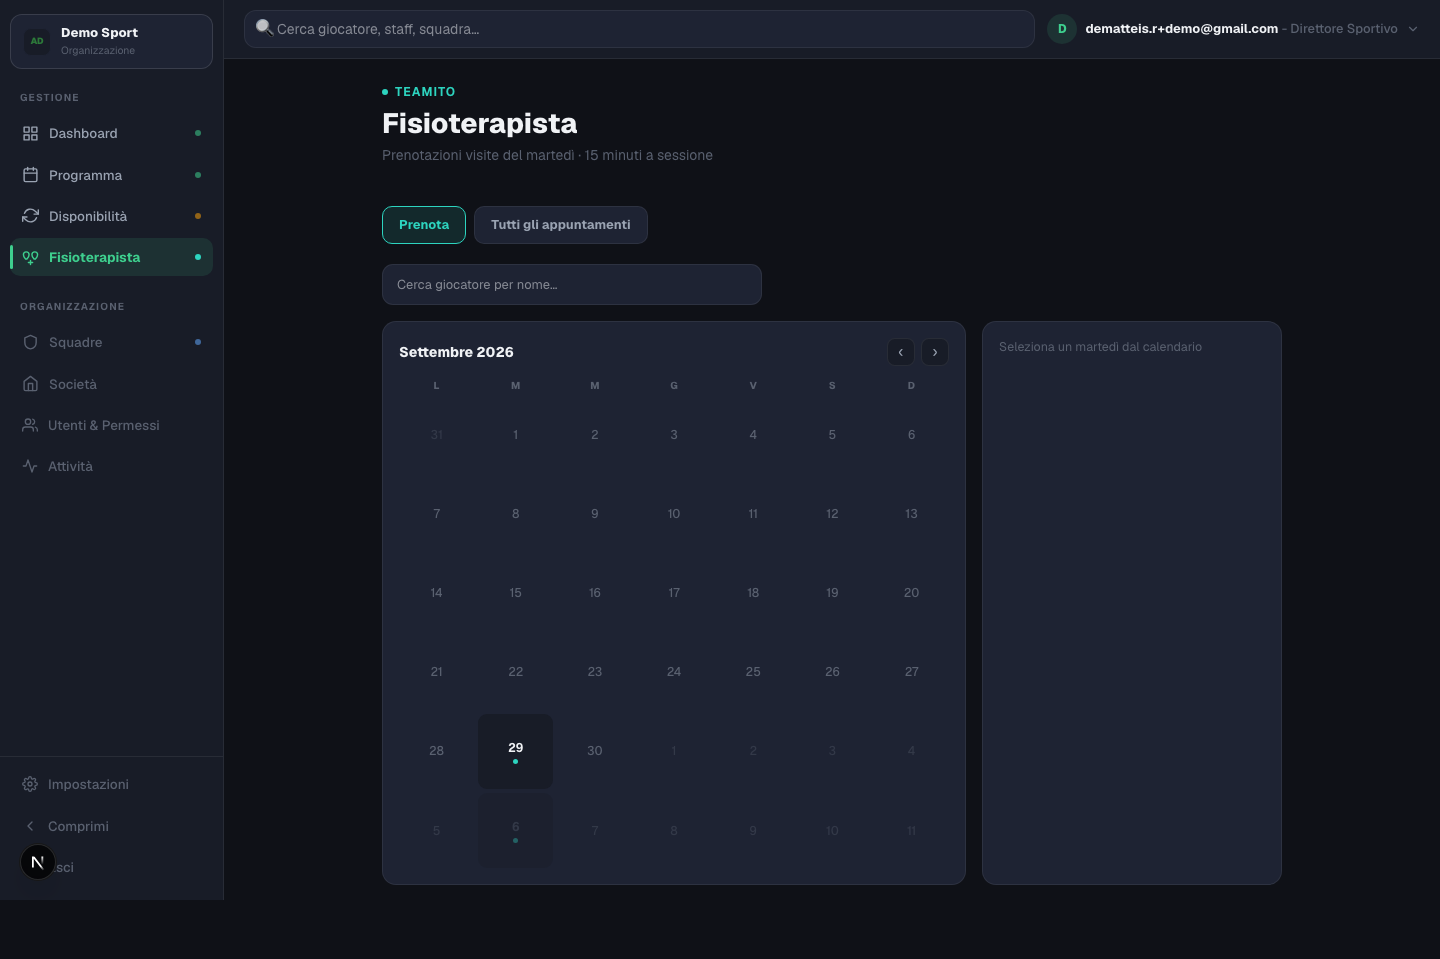Open Utenti & Permessi page

click(111, 425)
